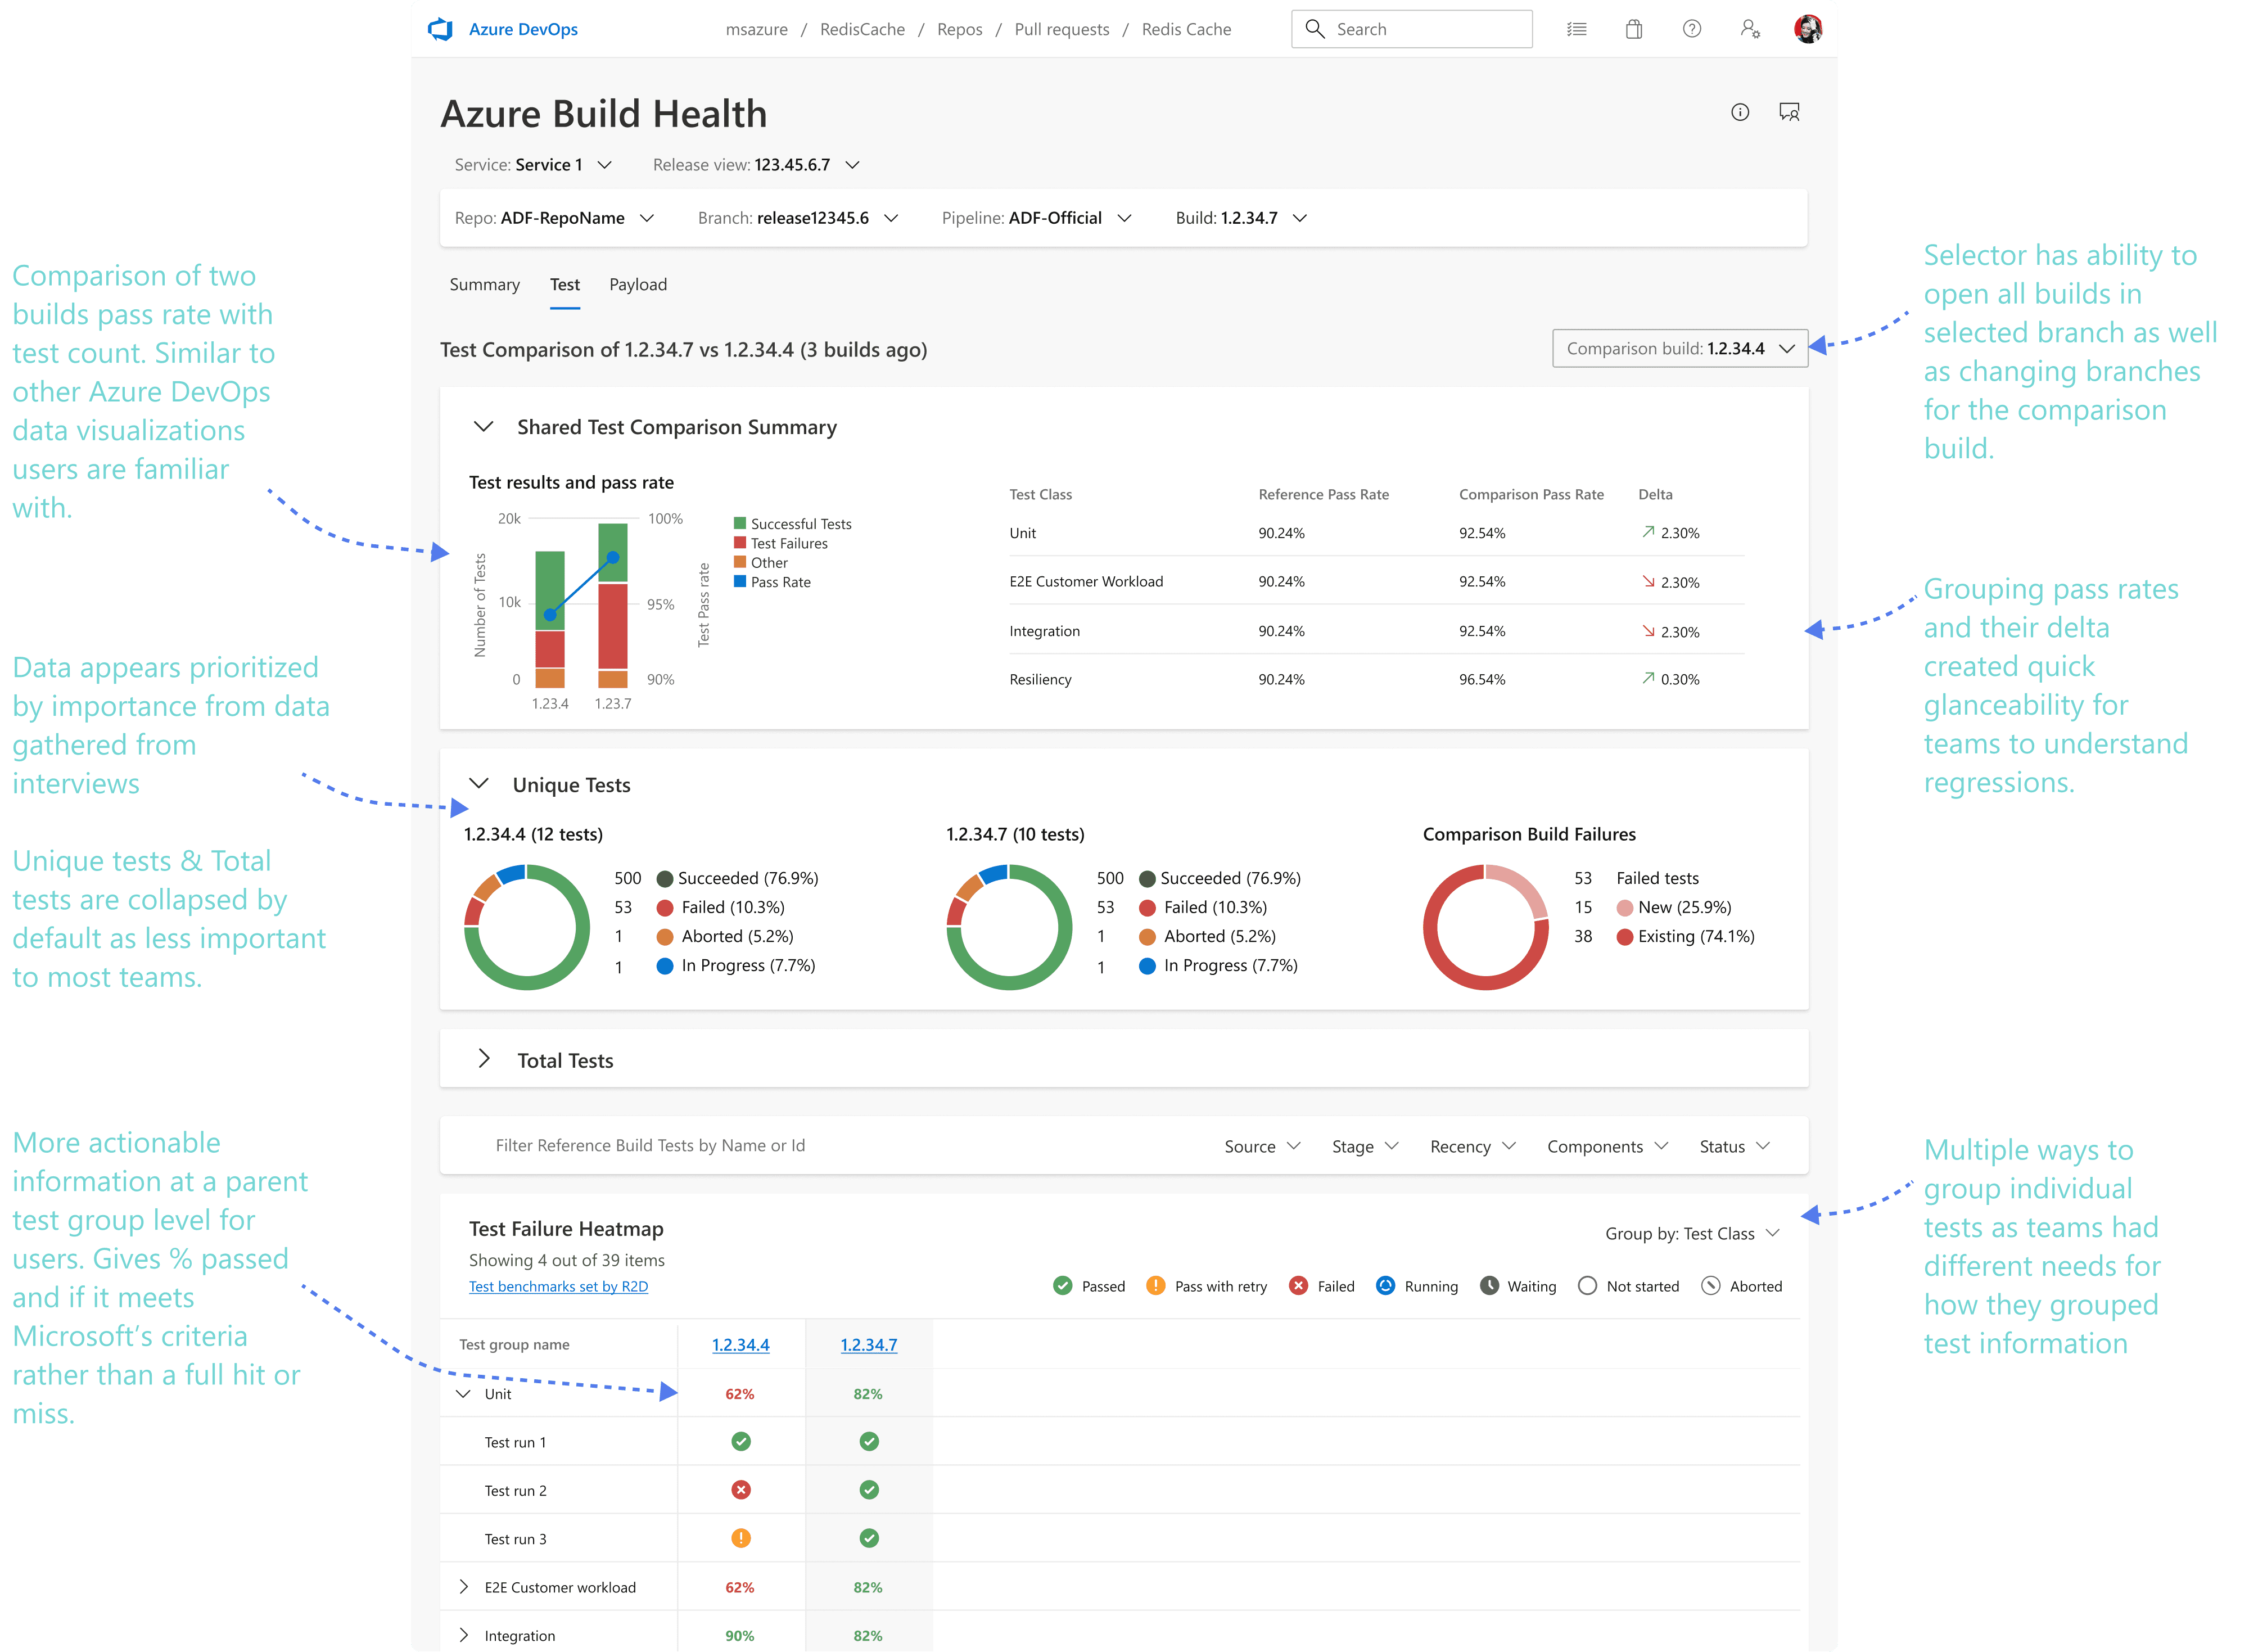Image resolution: width=2249 pixels, height=1652 pixels.
Task: Expand the E2E Customer workload group row
Action: click(x=463, y=1586)
